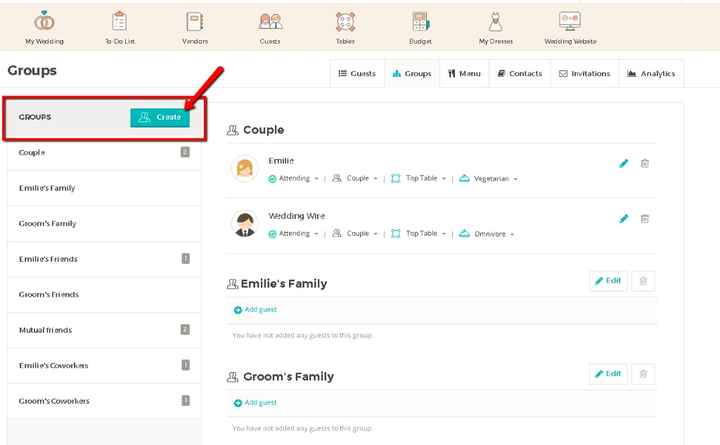
Task: Select Emilie's Family in groups list
Action: tap(104, 188)
